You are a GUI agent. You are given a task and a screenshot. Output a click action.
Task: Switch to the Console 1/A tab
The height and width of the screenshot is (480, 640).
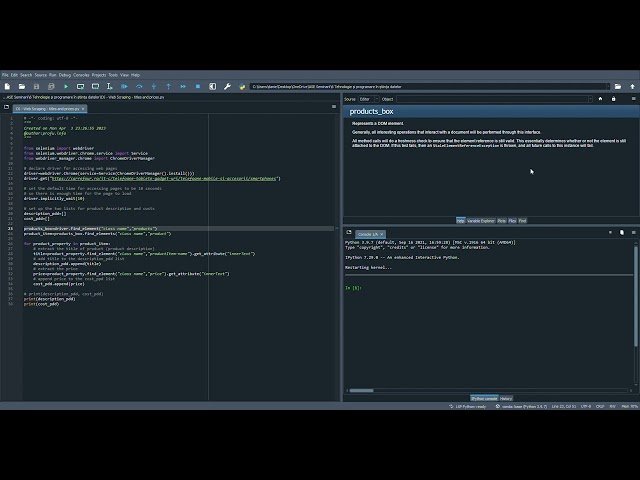click(368, 234)
